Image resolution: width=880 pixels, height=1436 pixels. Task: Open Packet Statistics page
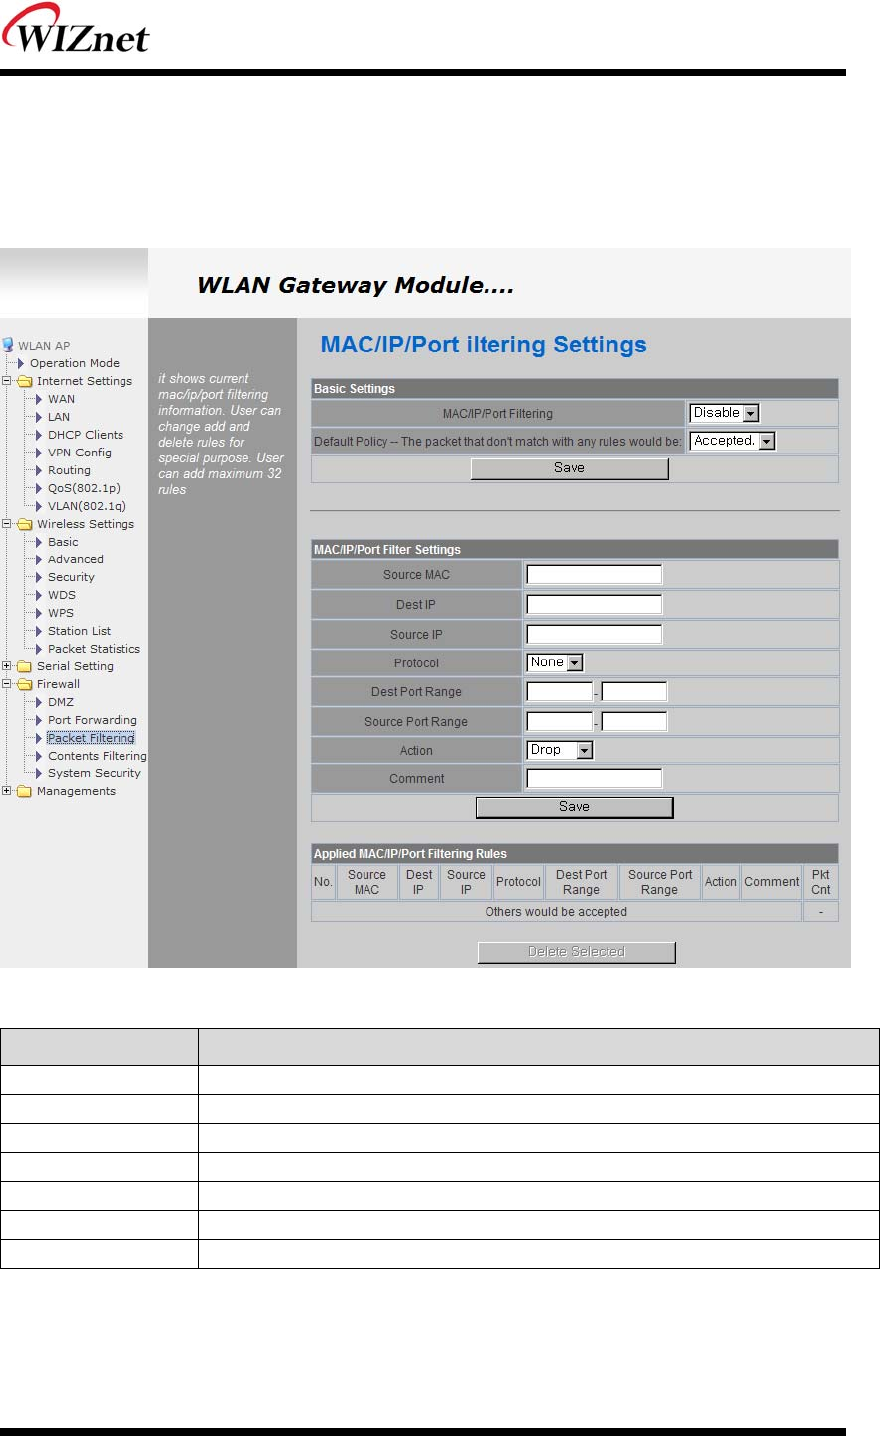[94, 649]
